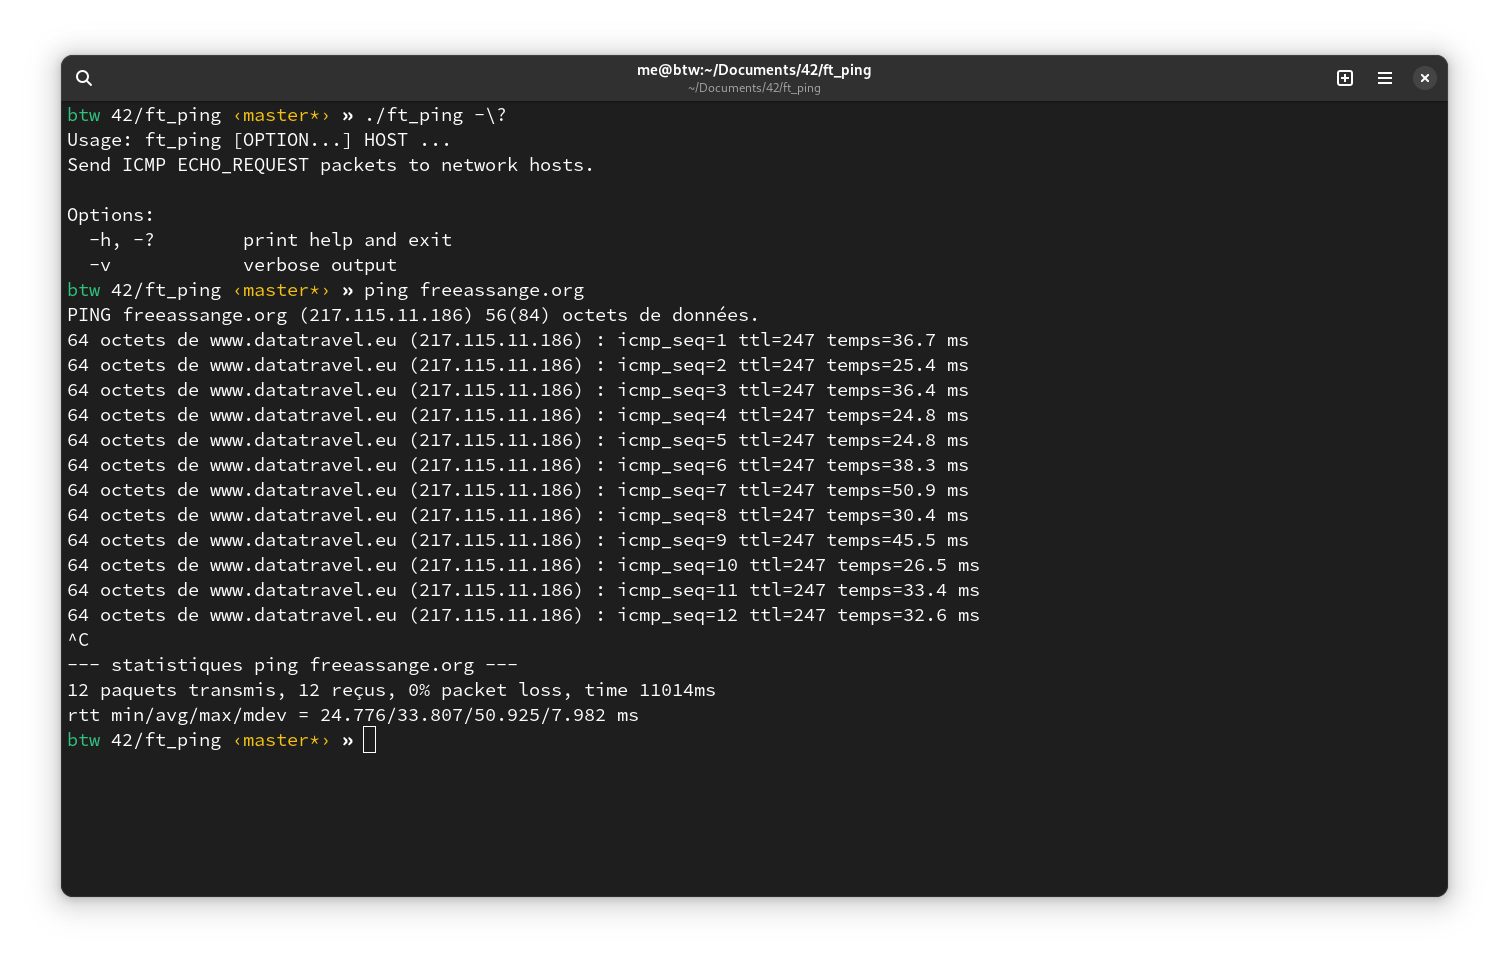The height and width of the screenshot is (964, 1509).
Task: Close the terminal window
Action: click(1425, 78)
